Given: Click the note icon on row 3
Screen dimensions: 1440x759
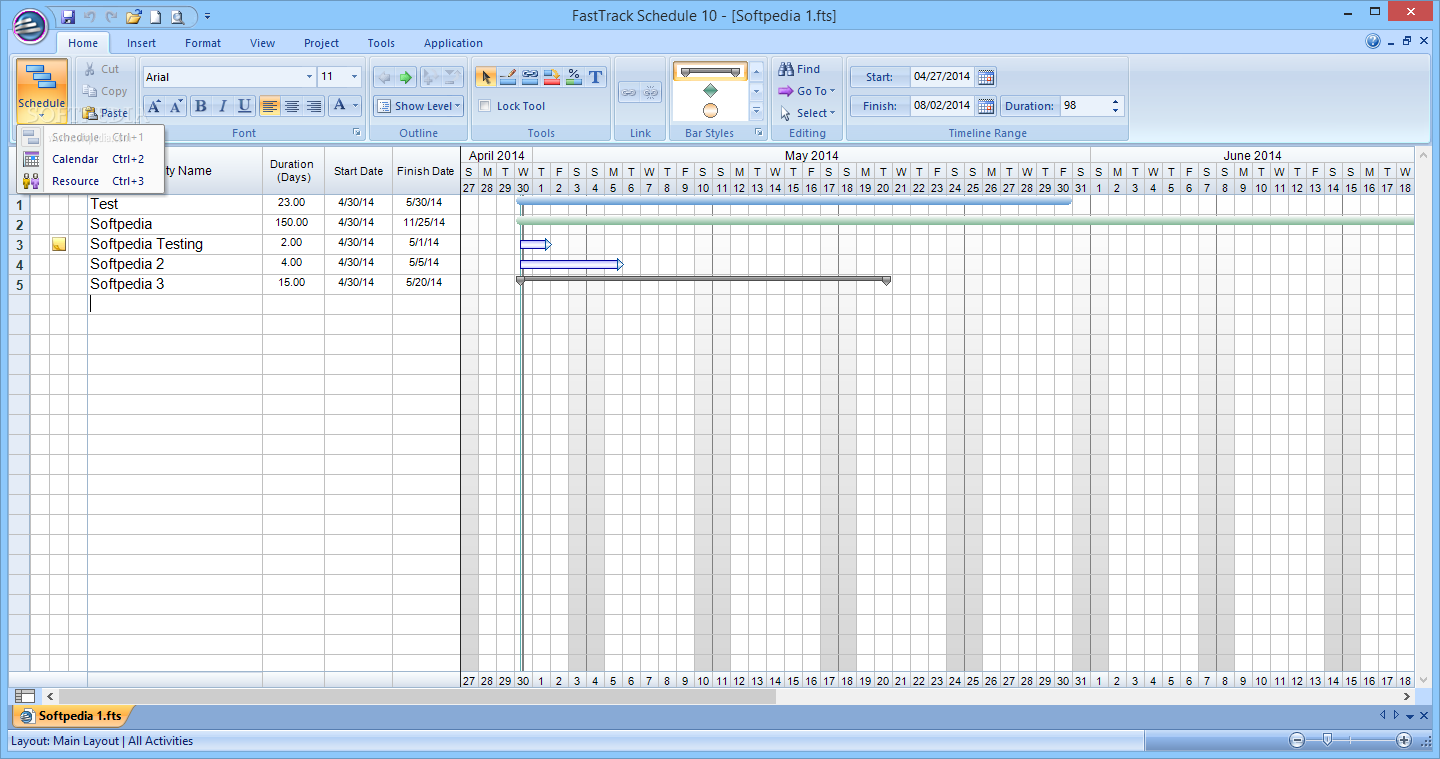Looking at the screenshot, I should (x=59, y=244).
